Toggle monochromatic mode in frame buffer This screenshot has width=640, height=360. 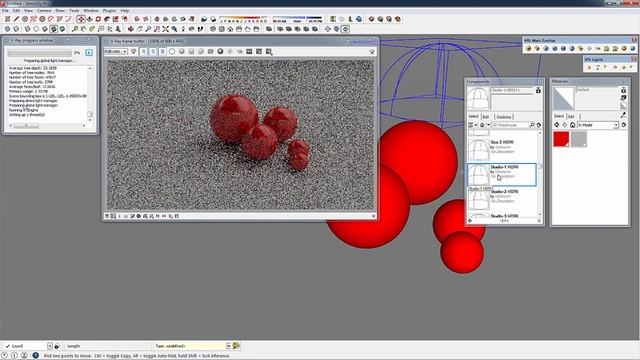click(x=181, y=51)
